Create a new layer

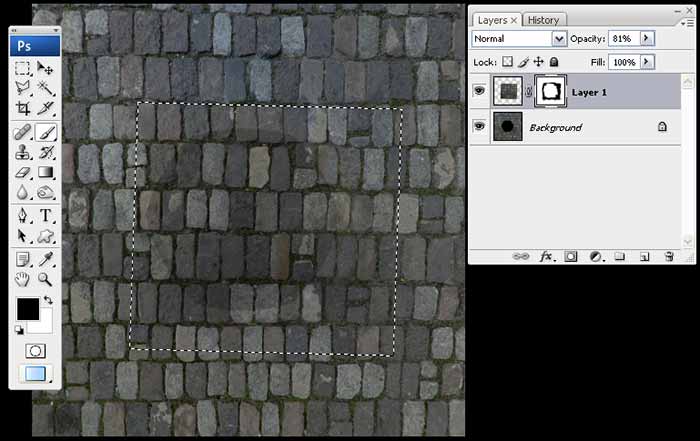pyautogui.click(x=644, y=257)
